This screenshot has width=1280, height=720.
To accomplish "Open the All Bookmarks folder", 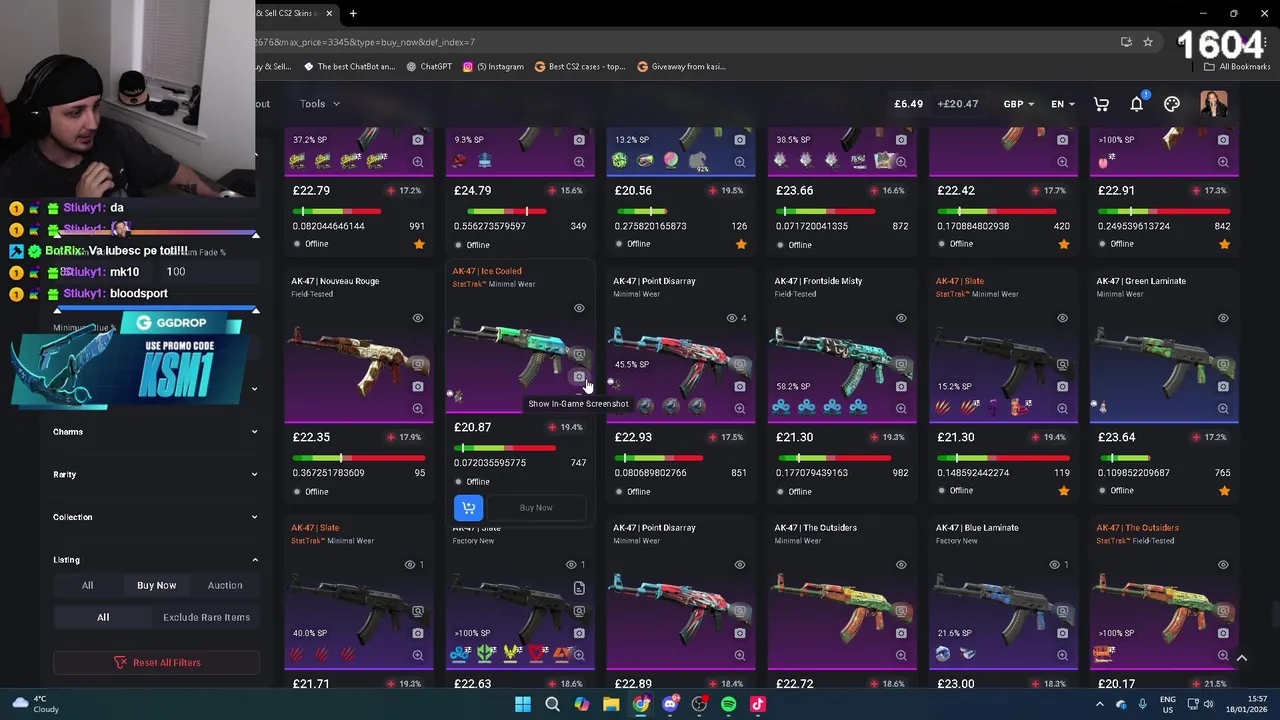I will point(1237,67).
